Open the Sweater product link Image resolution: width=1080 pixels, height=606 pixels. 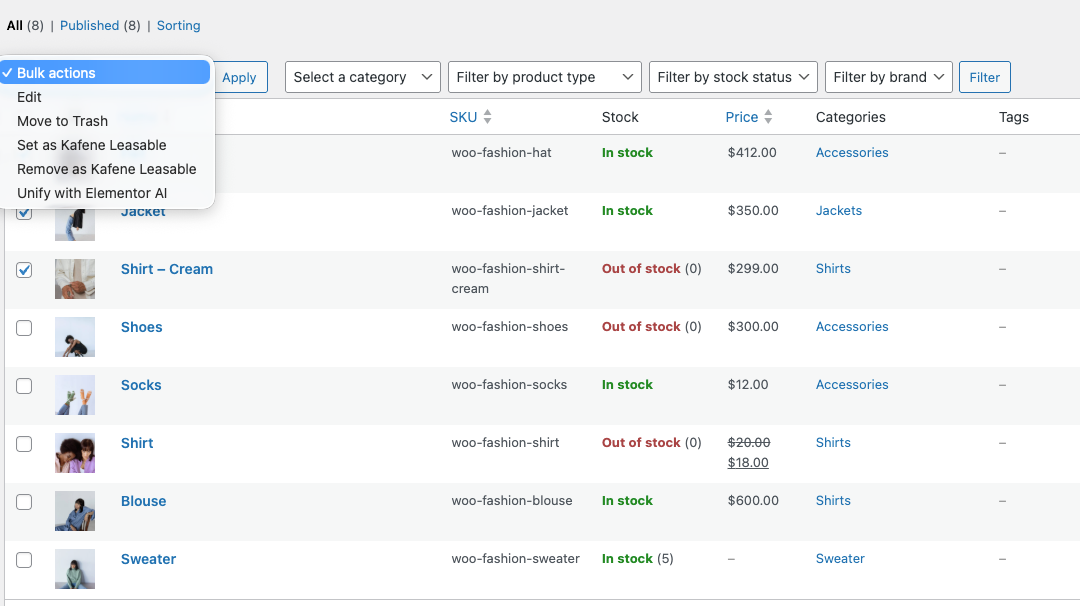[149, 558]
